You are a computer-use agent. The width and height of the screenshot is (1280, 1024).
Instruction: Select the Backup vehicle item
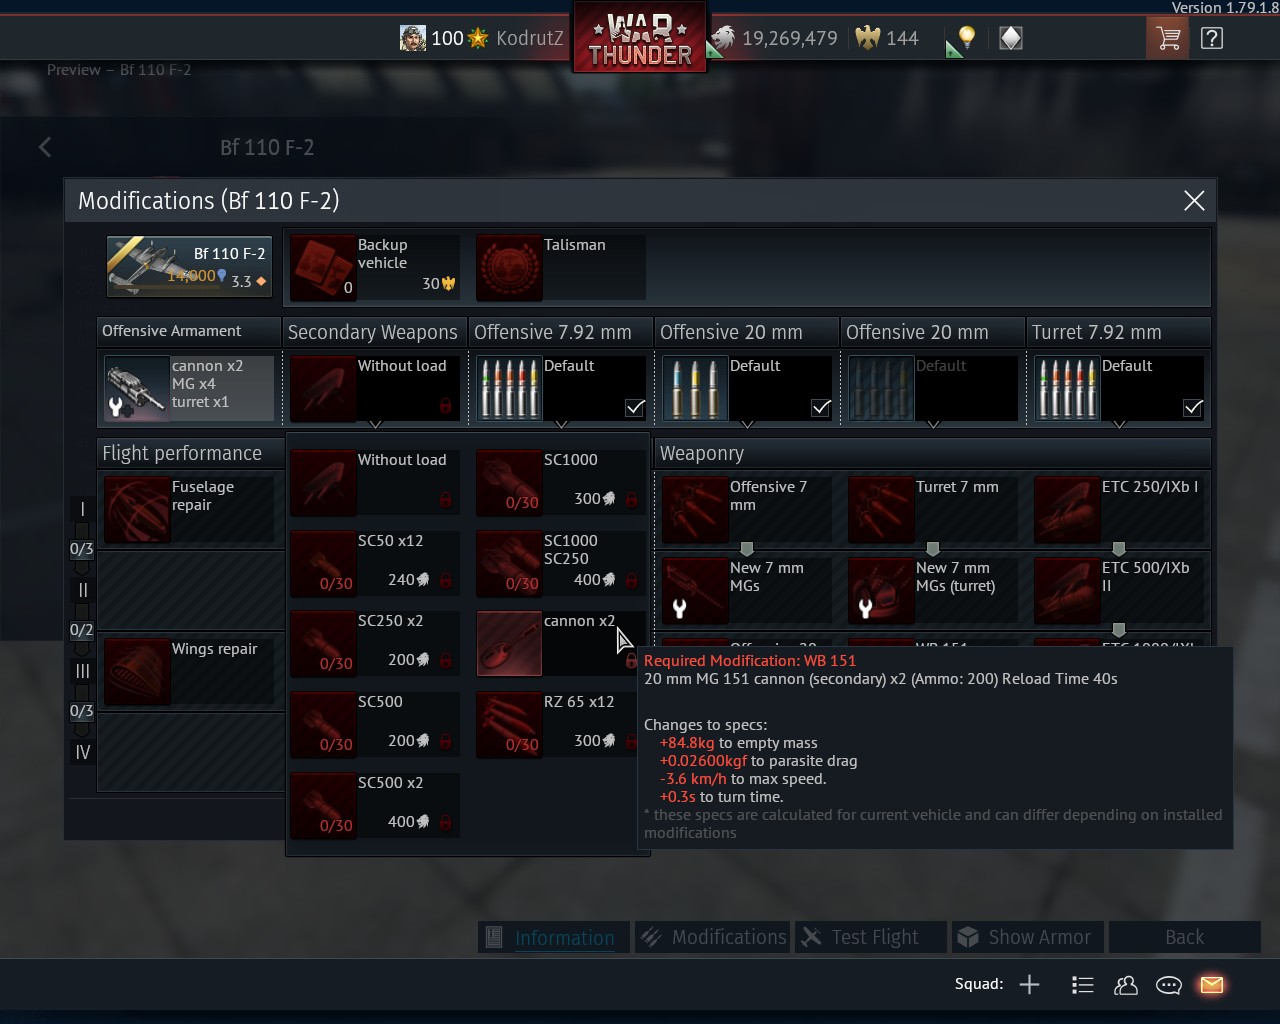tap(375, 267)
